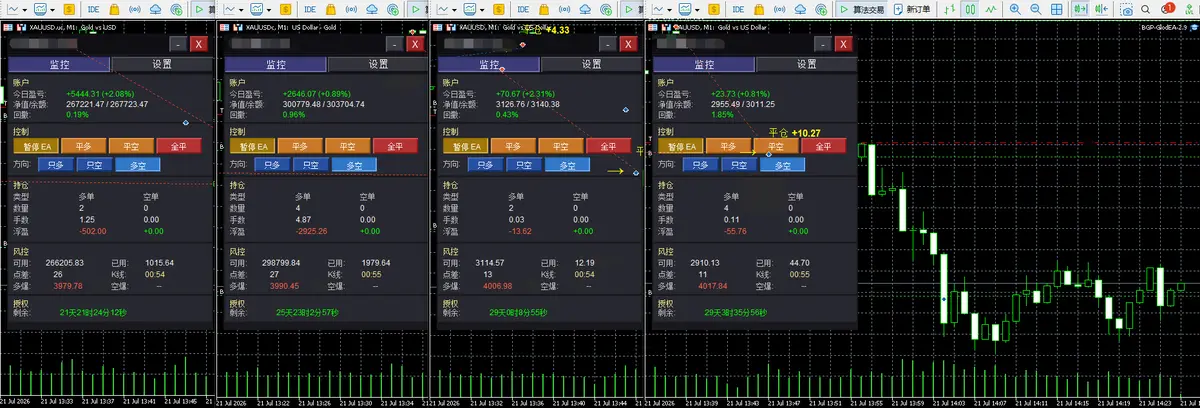Take a chart screenshot with camera icon
This screenshot has height=408, width=1200.
coord(1127,10)
